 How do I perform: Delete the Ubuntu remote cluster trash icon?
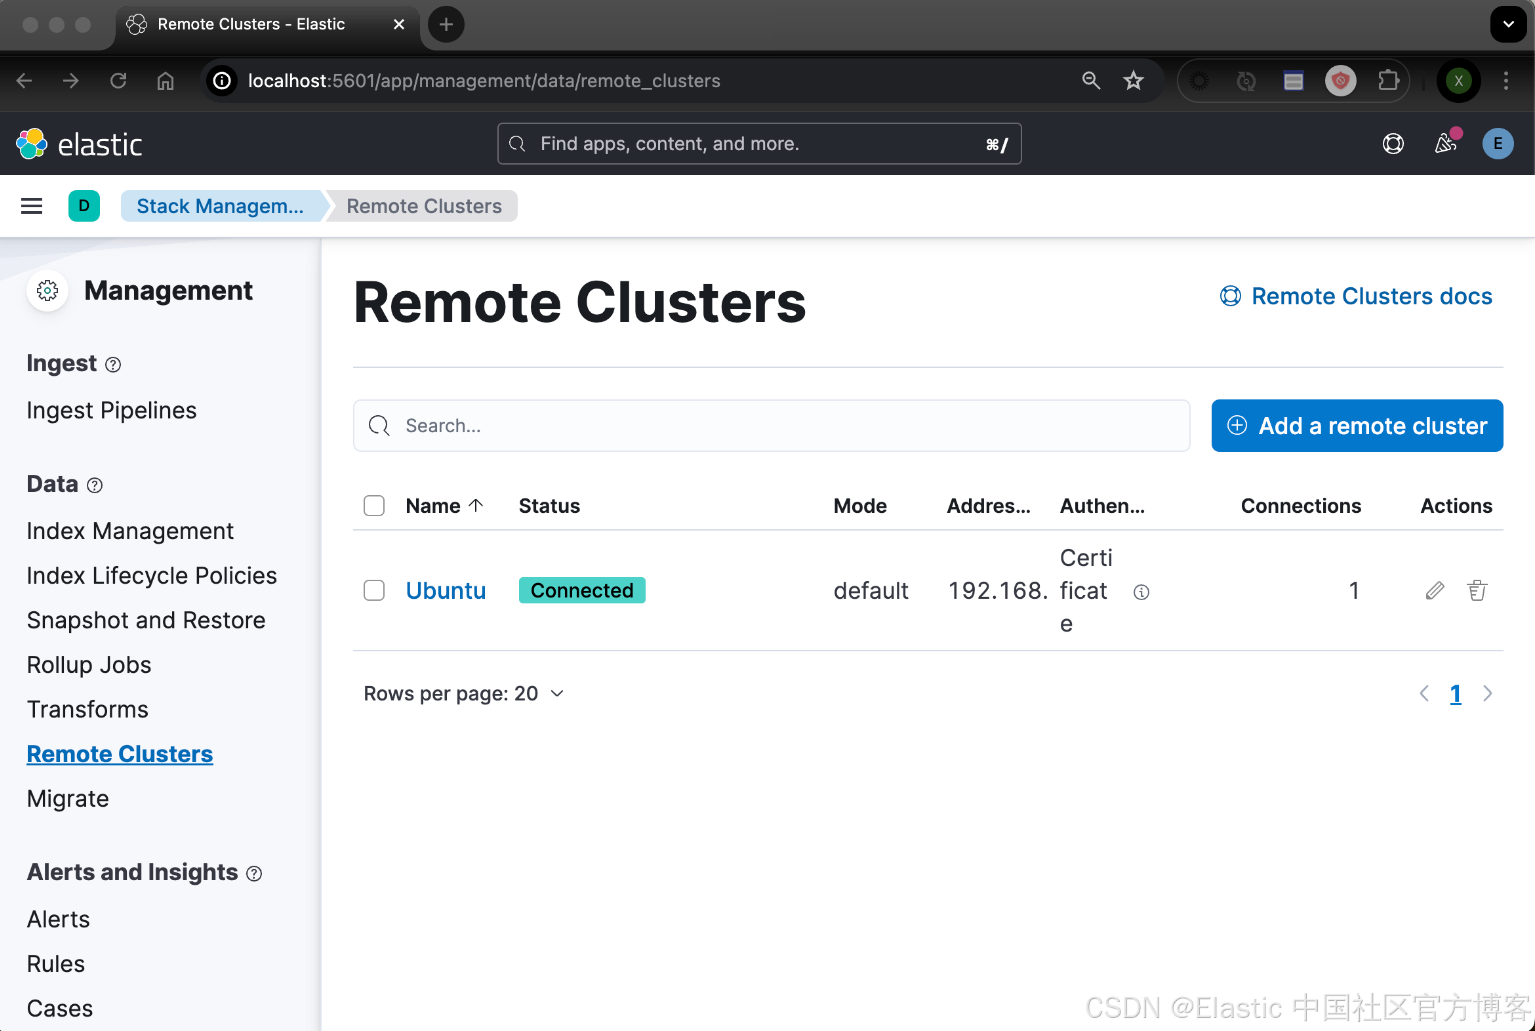pos(1477,591)
